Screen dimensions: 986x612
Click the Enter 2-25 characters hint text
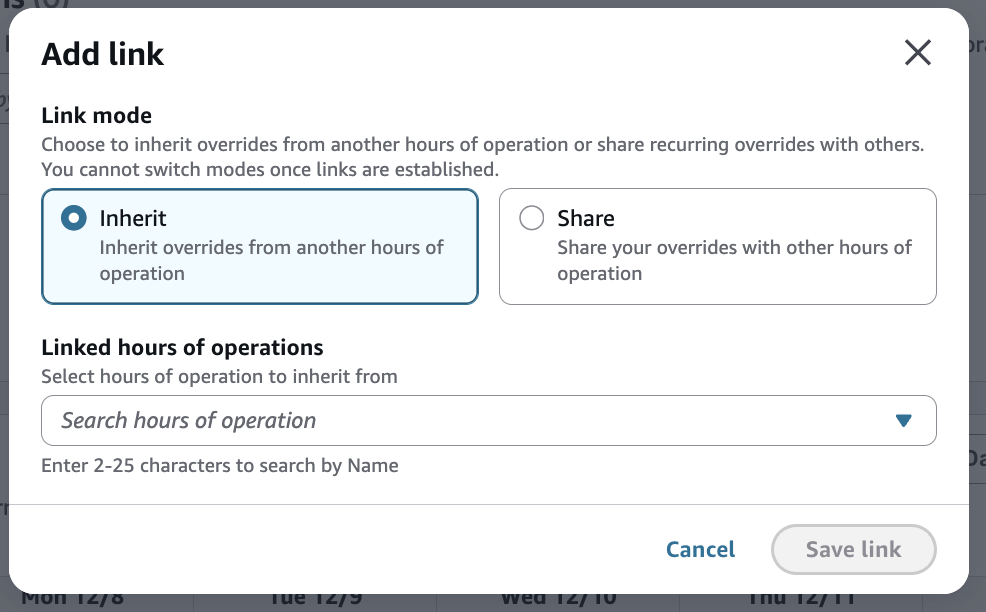click(219, 465)
